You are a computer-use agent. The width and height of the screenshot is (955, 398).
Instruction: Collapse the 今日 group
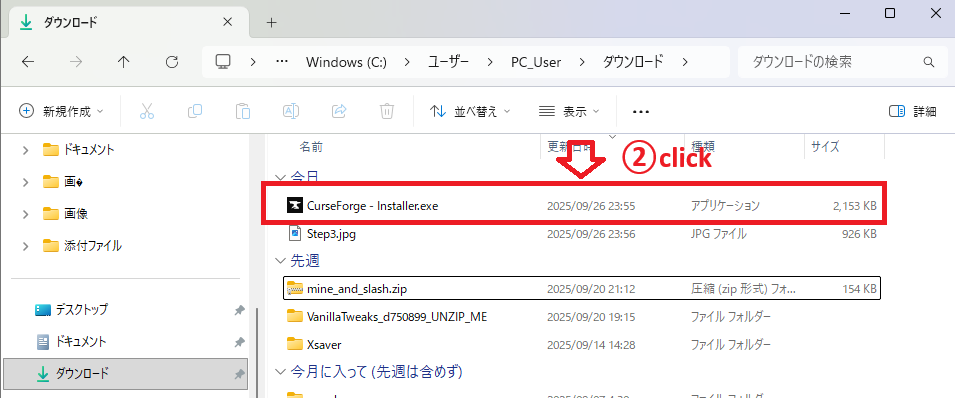[x=280, y=177]
